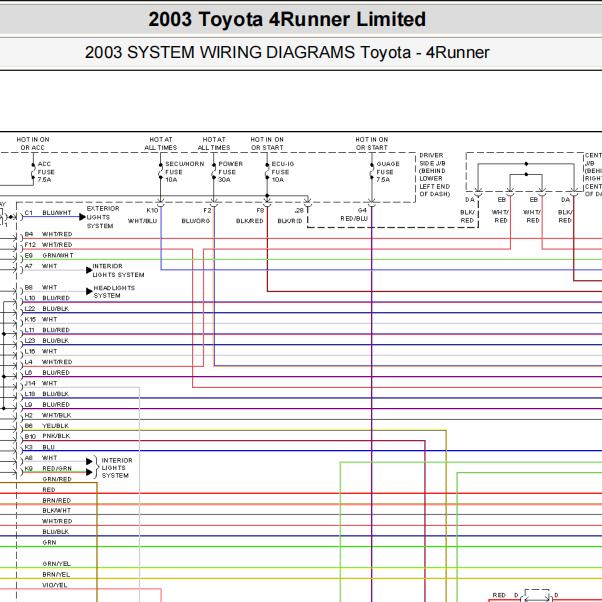The width and height of the screenshot is (602, 602).
Task: Select the E9 GRN/WHT pin row
Action: click(x=49, y=255)
